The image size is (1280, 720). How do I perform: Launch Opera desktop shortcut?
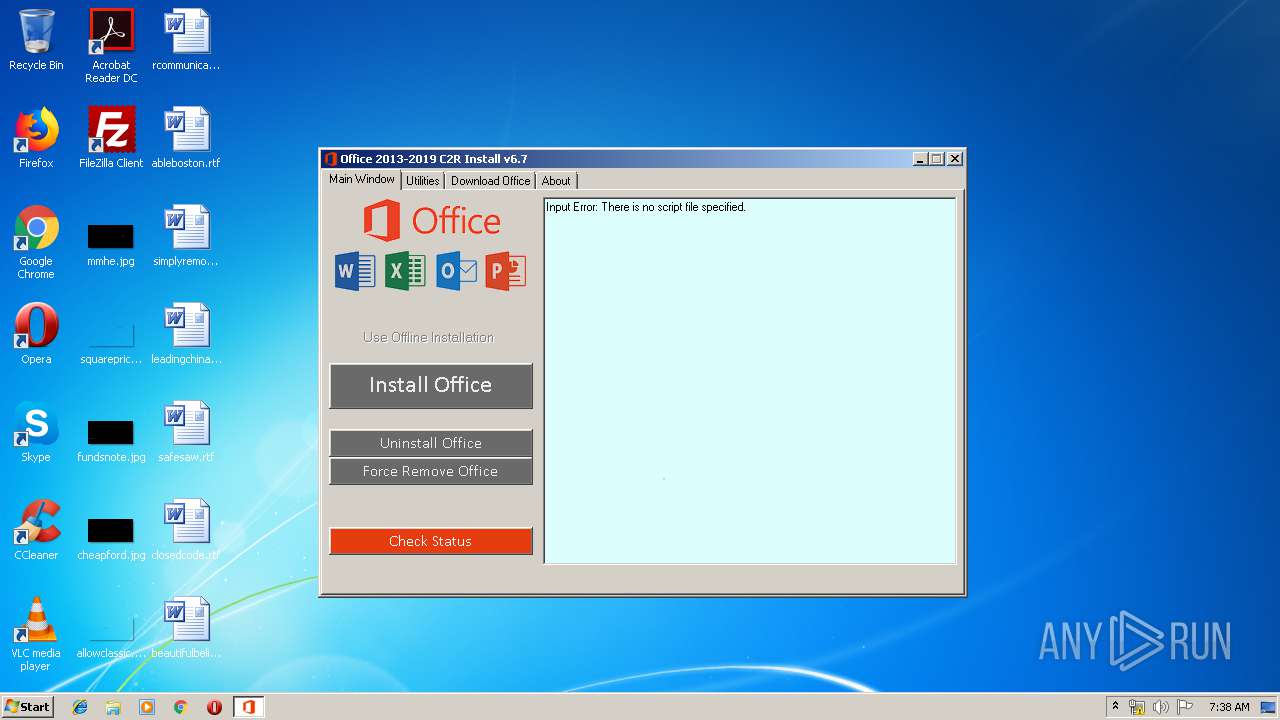click(36, 334)
